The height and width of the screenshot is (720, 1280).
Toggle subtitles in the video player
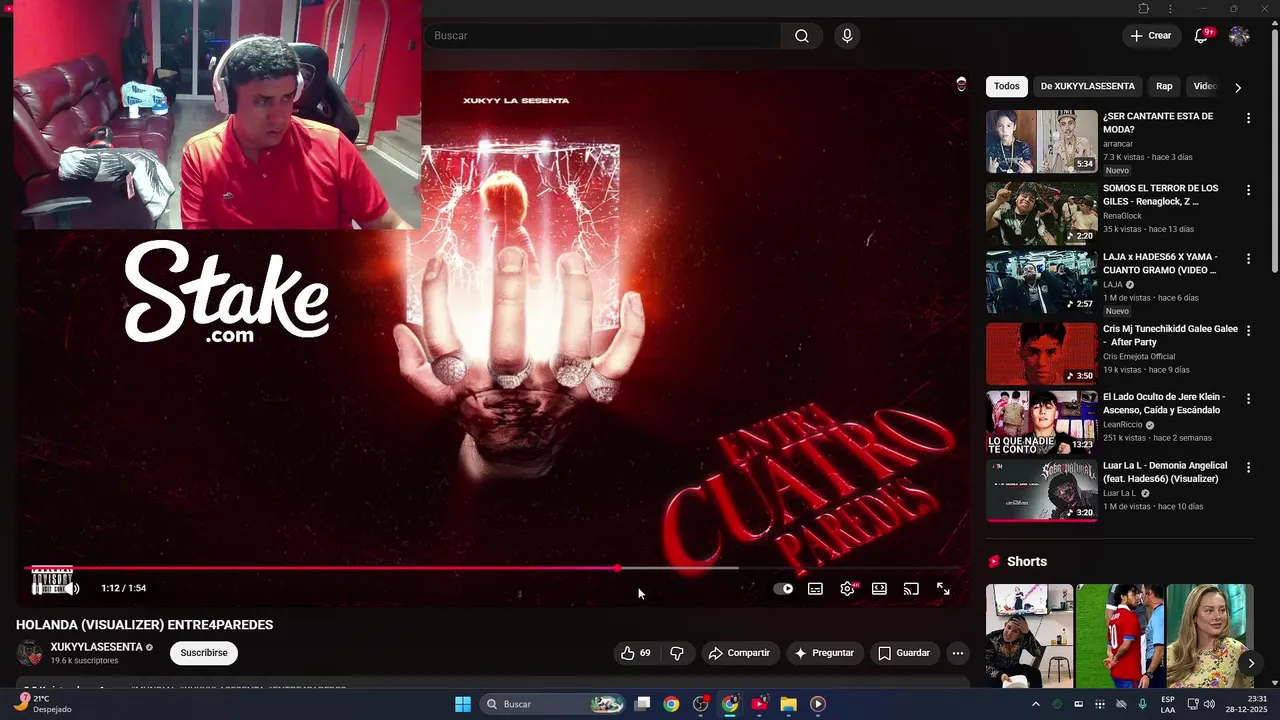coord(815,589)
